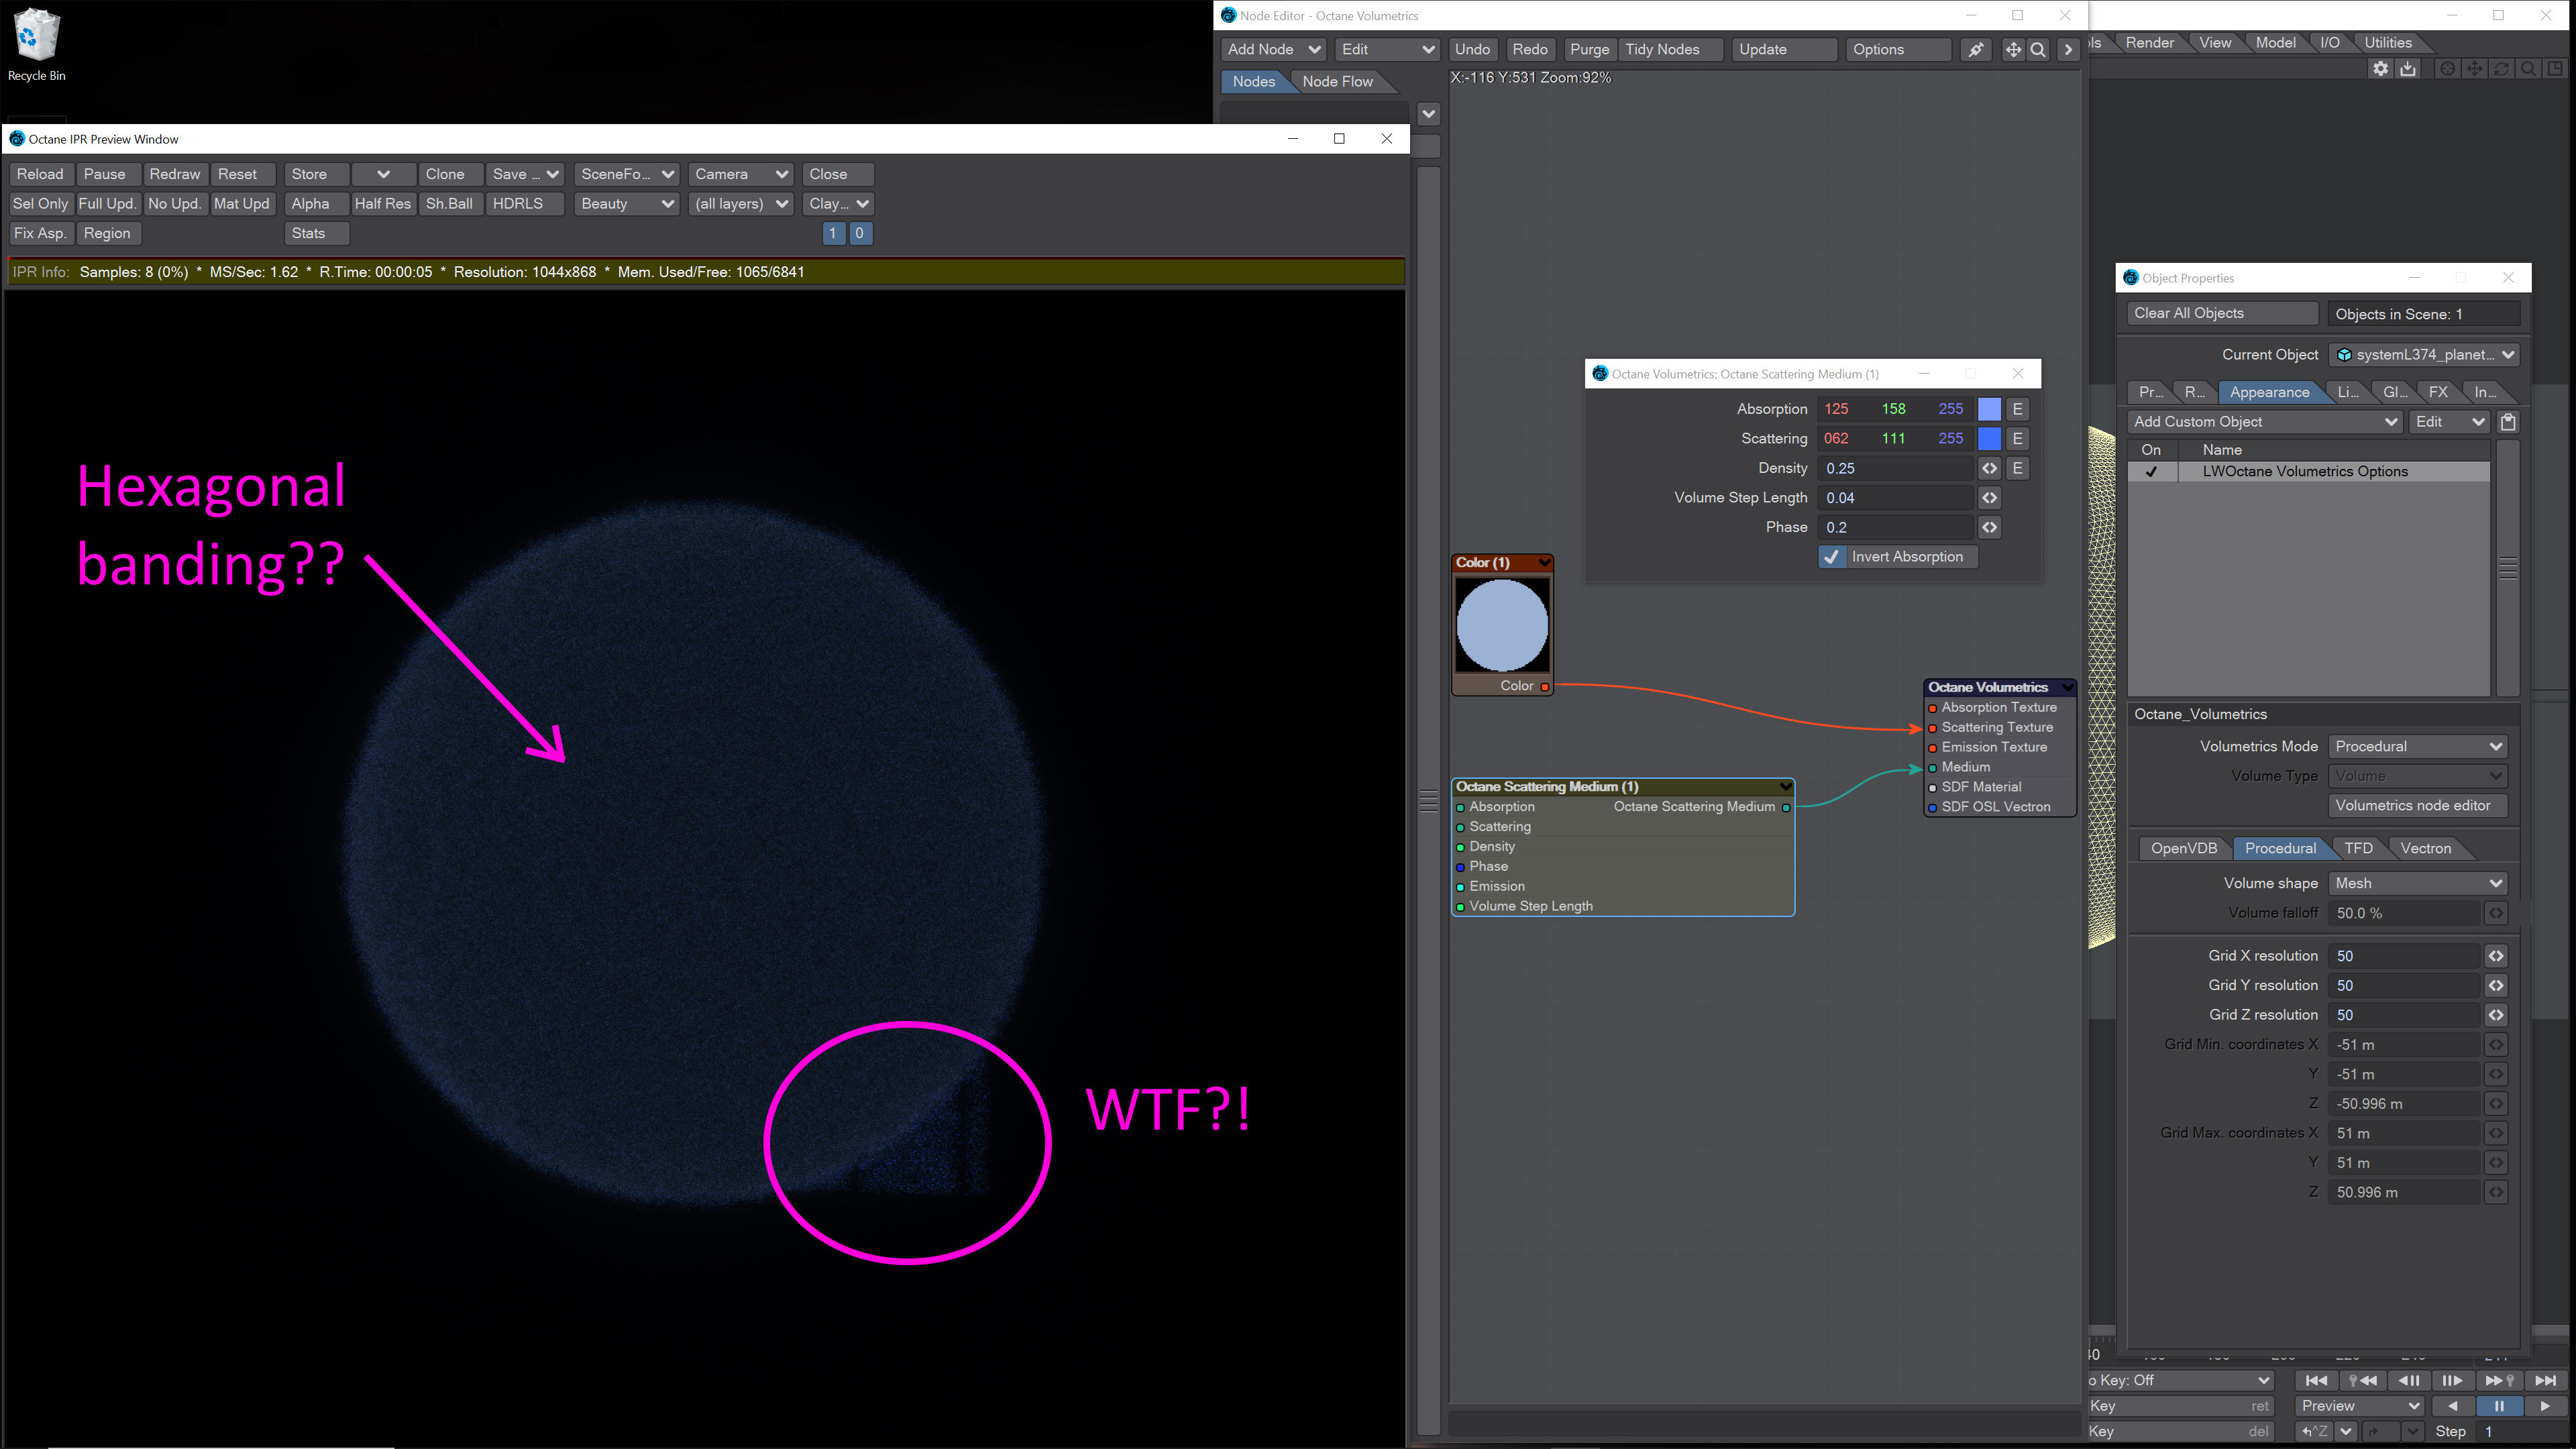Switch to the OpenVDB tab
The width and height of the screenshot is (2576, 1449).
coord(2183,848)
